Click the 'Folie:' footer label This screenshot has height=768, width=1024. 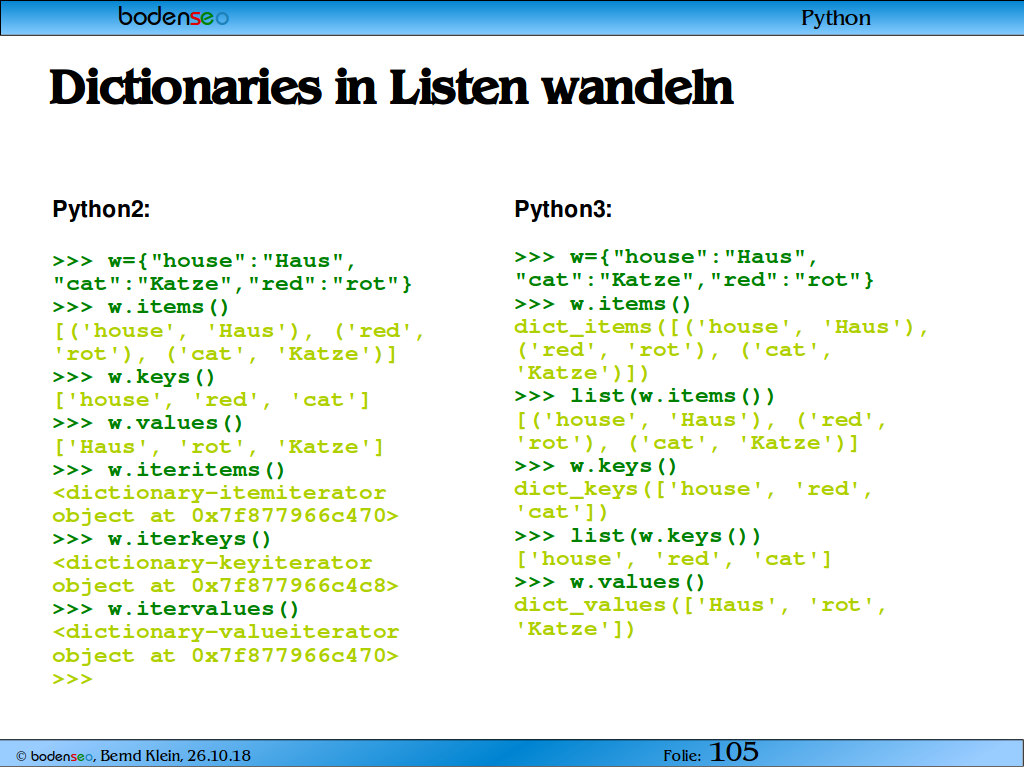[682, 756]
